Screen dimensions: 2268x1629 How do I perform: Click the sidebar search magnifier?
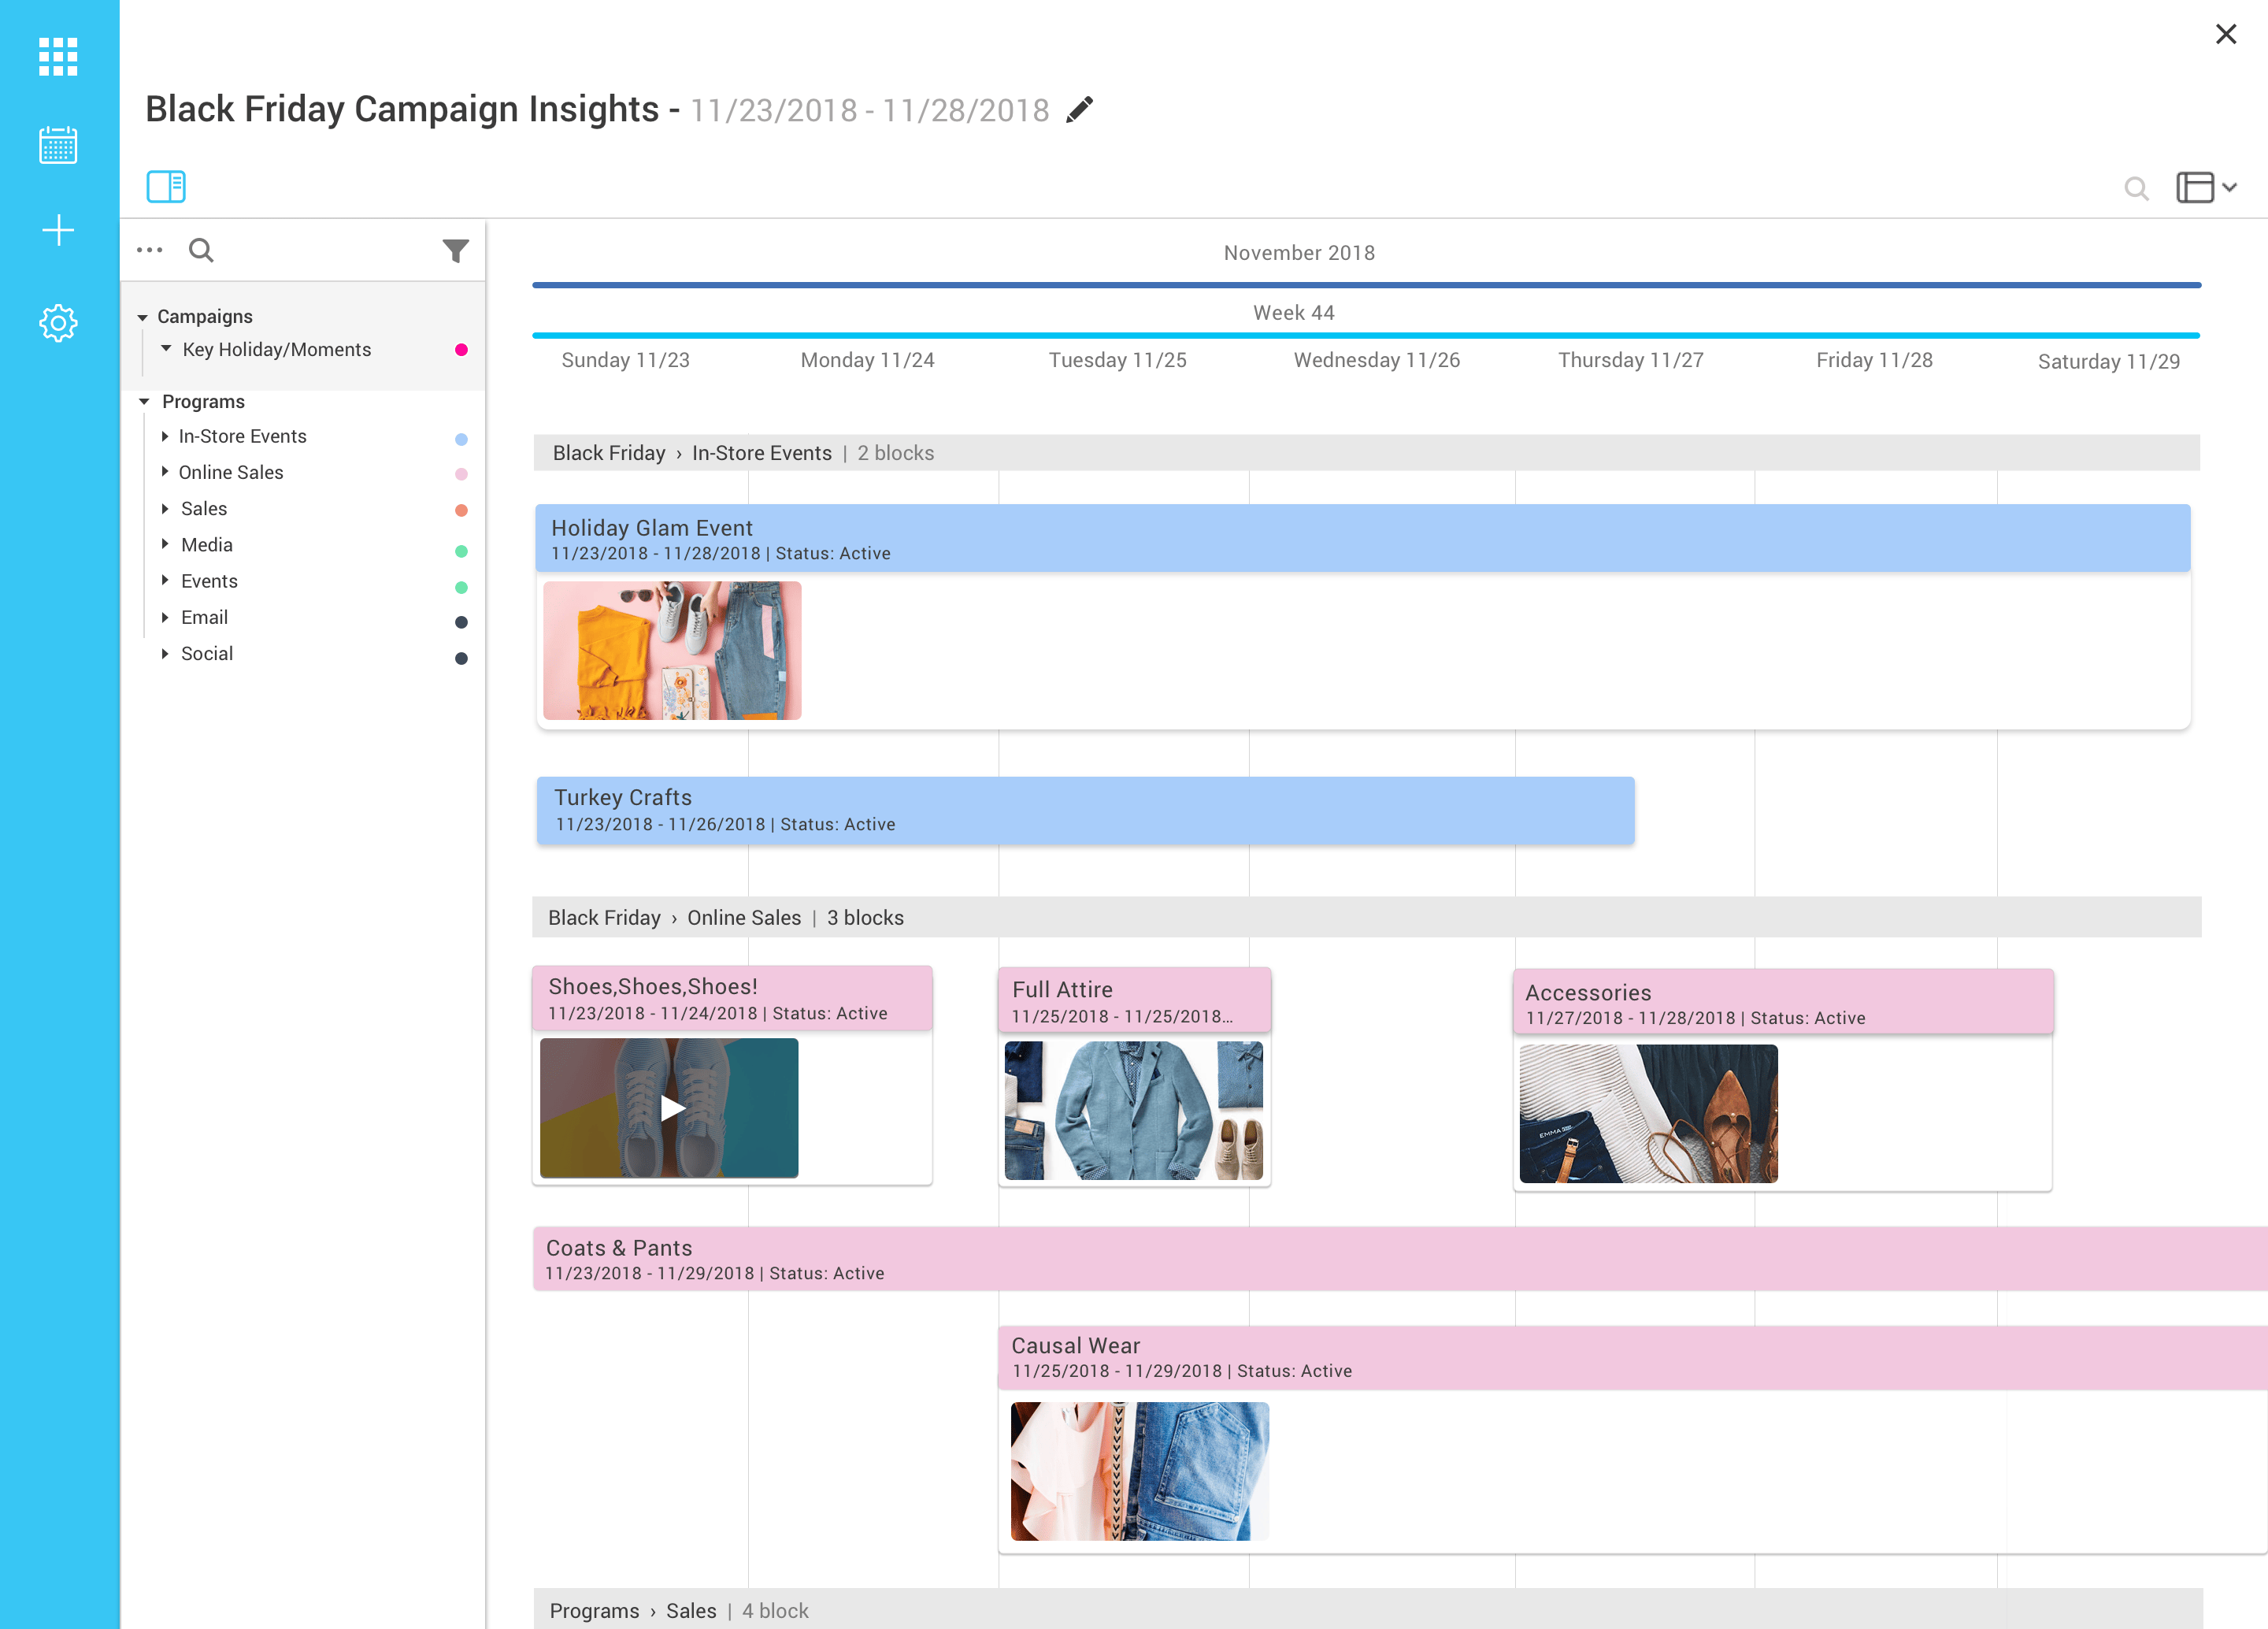point(201,250)
